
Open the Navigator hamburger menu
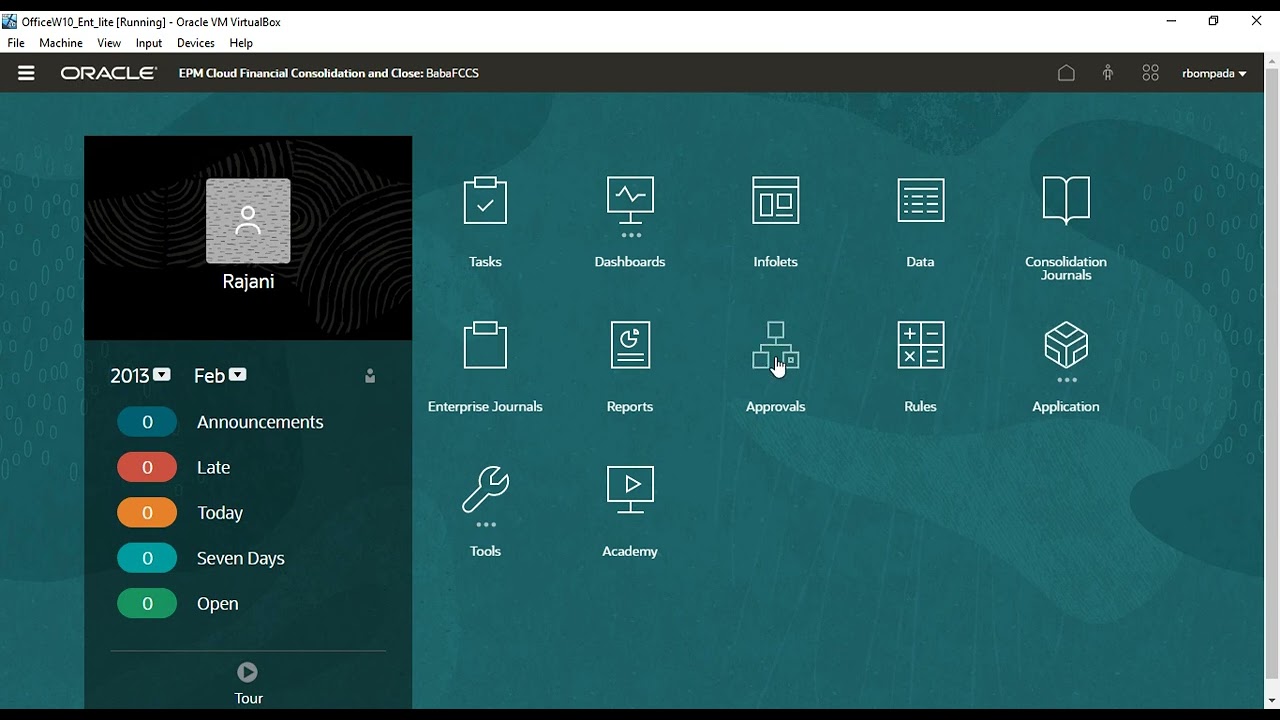[x=26, y=73]
